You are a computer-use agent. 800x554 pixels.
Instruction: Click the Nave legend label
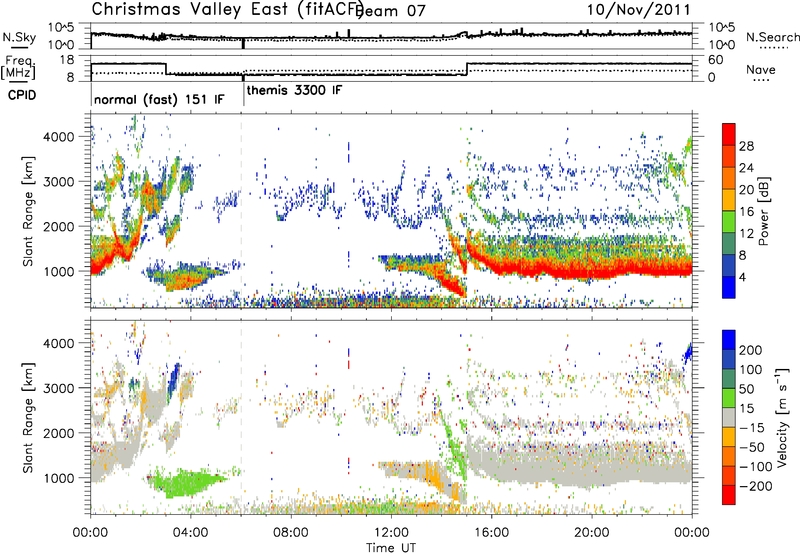tap(760, 69)
